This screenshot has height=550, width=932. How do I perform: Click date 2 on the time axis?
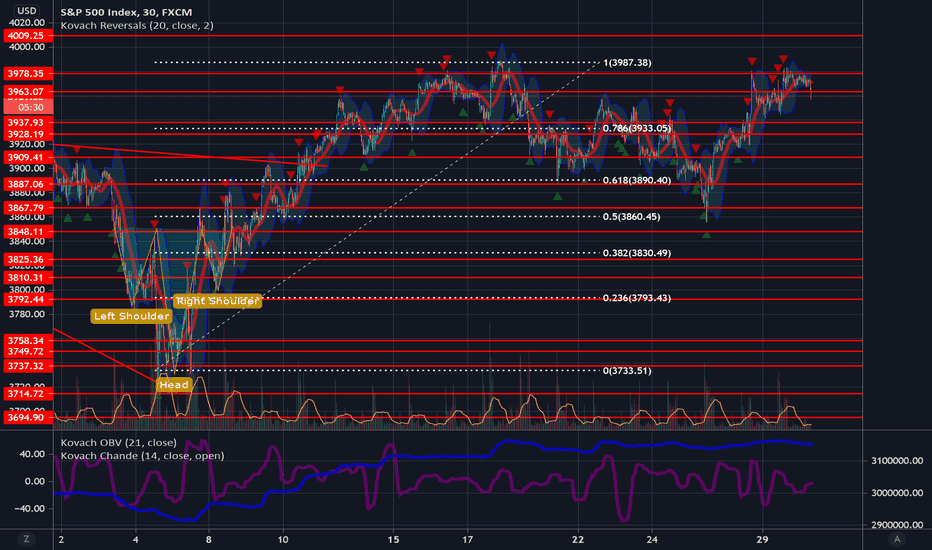click(x=61, y=540)
